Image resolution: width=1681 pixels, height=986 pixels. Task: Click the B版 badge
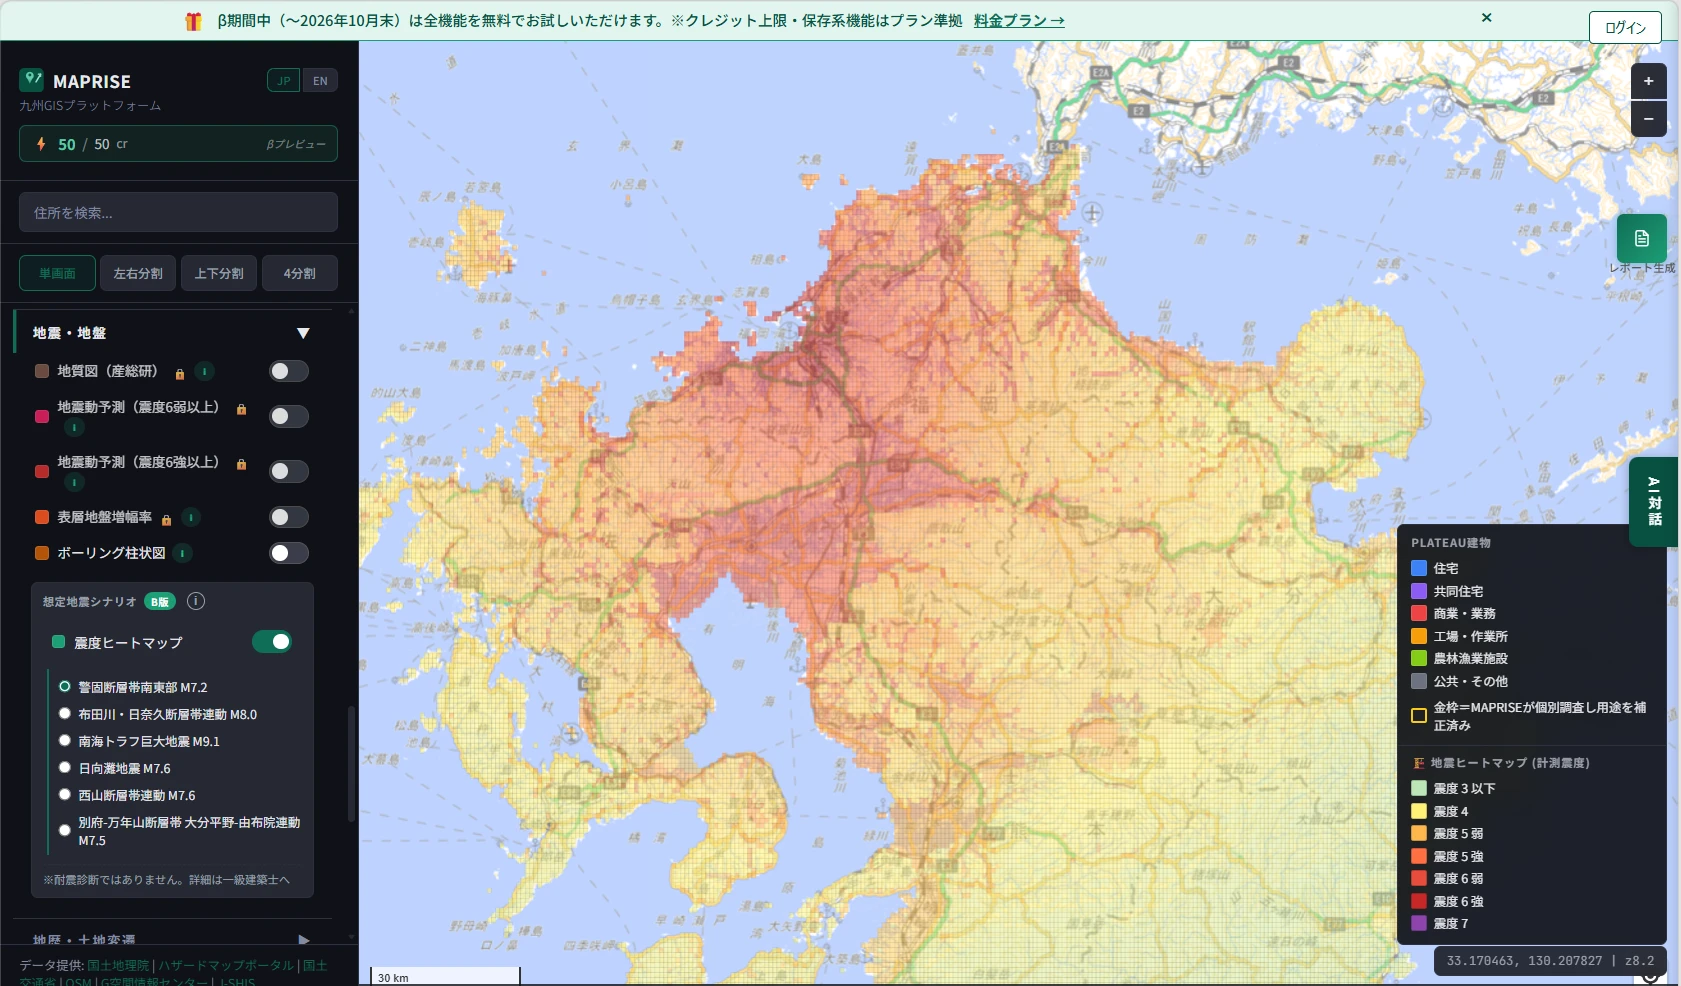point(160,601)
